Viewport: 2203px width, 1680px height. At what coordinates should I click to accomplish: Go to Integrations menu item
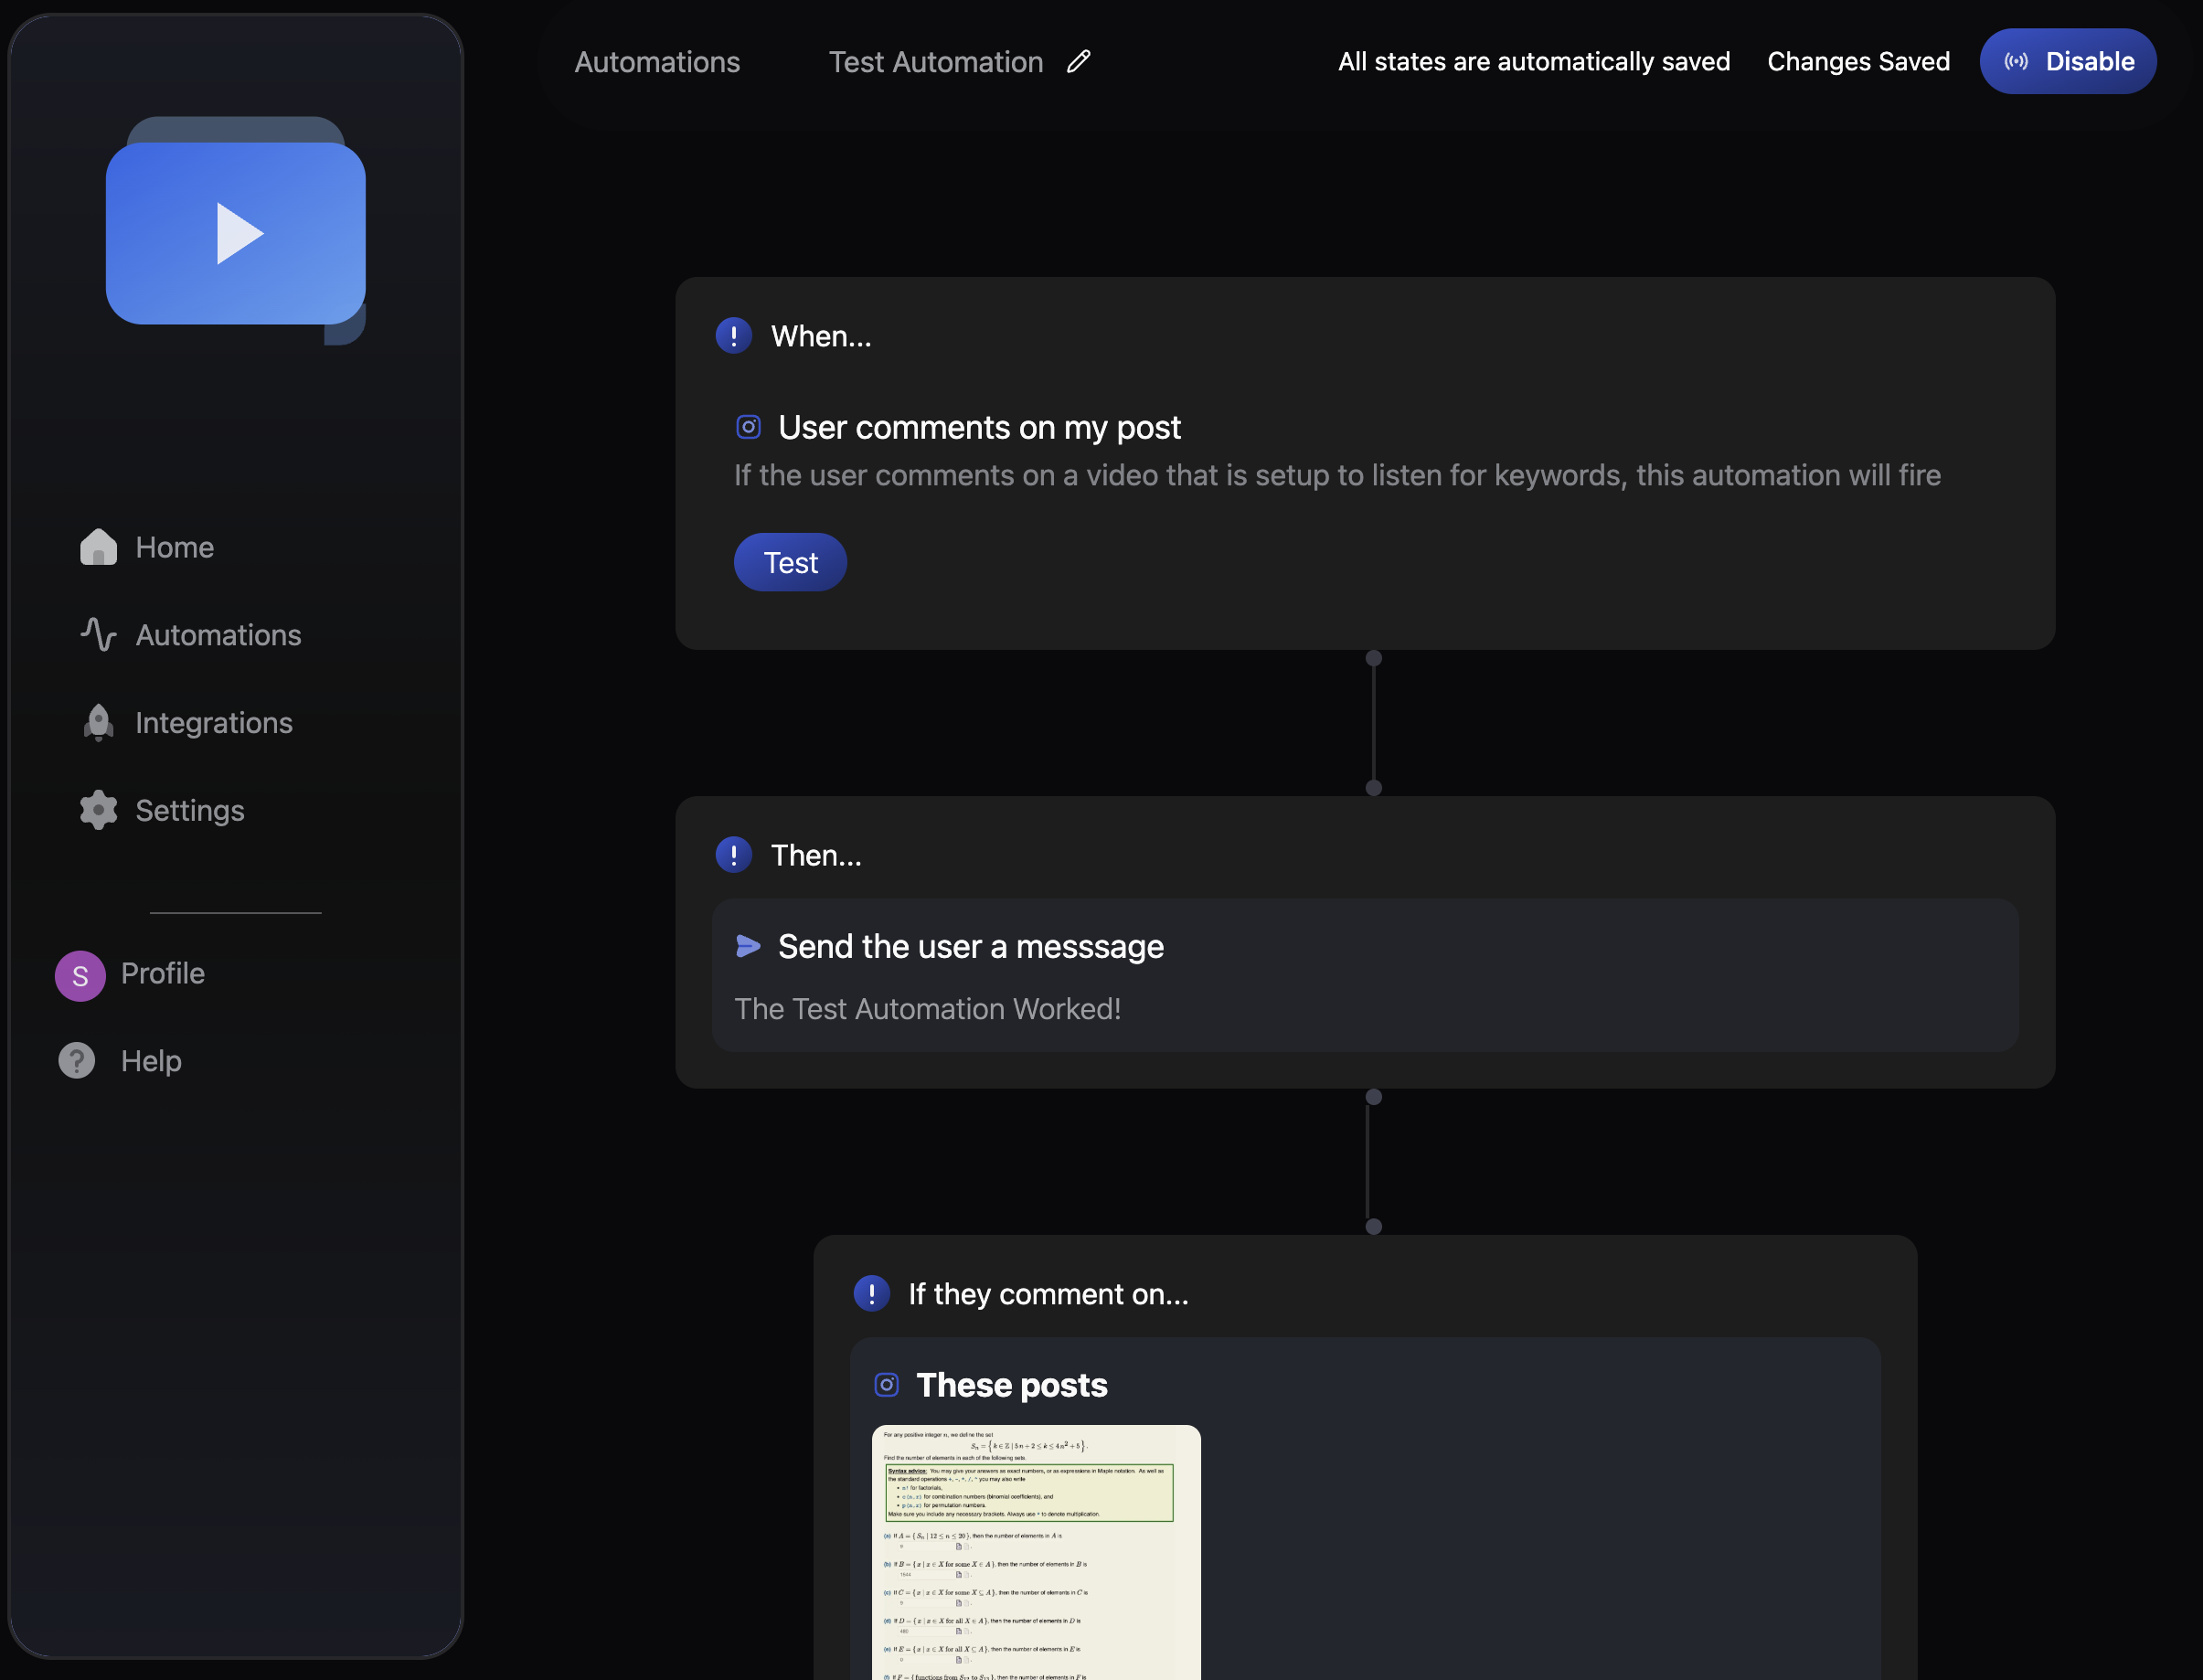[x=214, y=722]
